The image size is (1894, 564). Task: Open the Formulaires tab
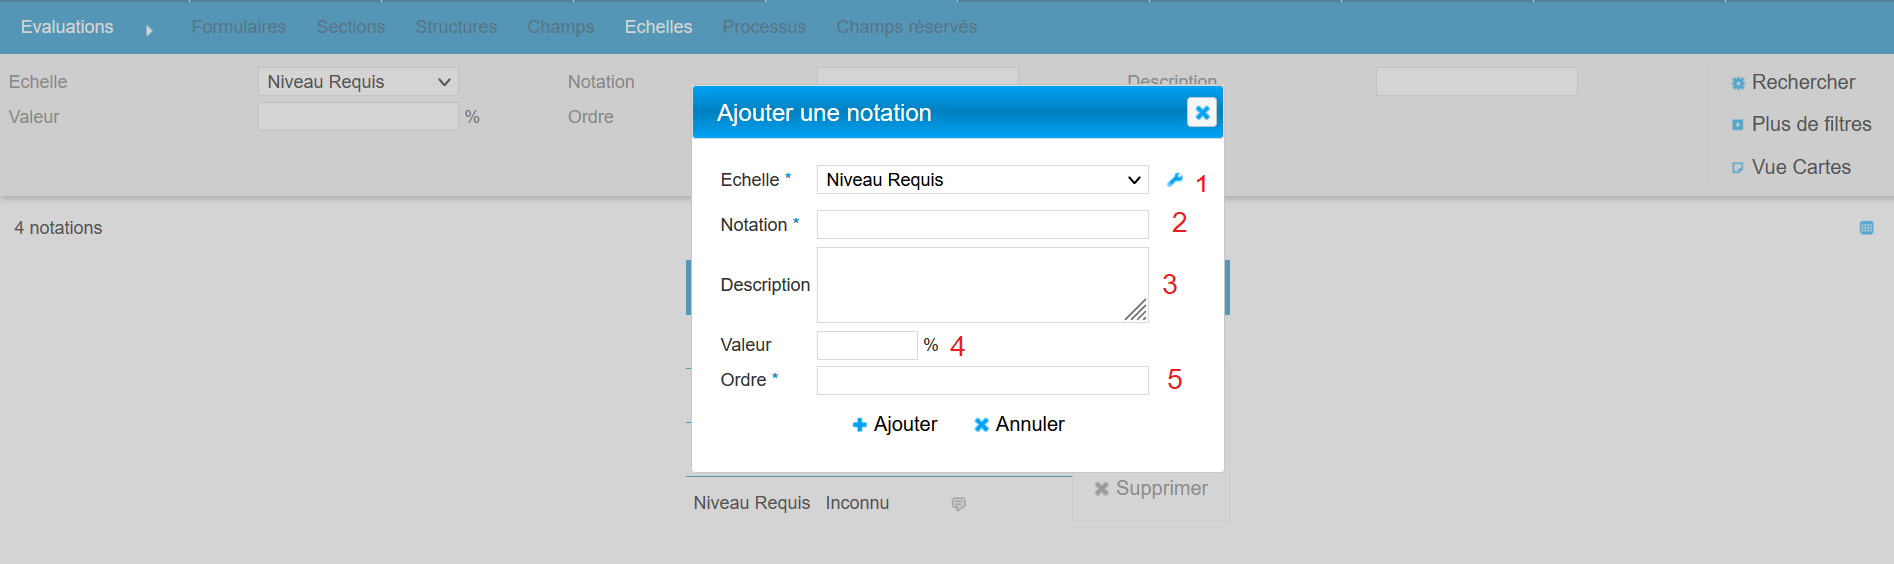click(x=238, y=27)
